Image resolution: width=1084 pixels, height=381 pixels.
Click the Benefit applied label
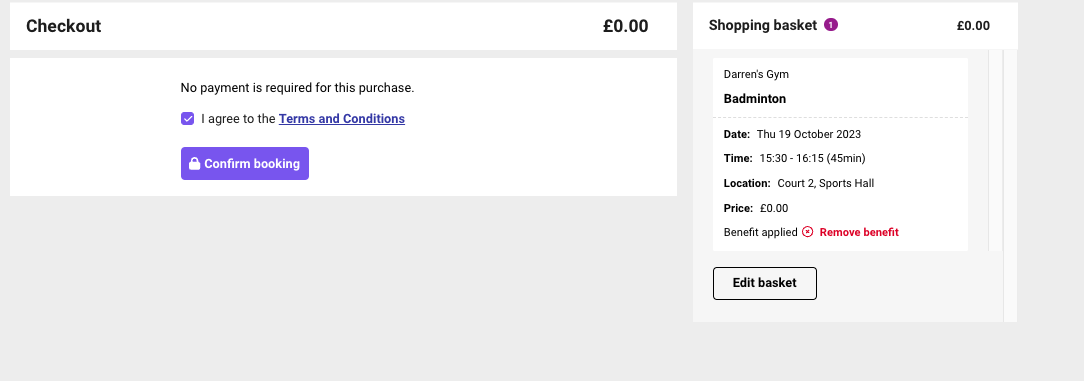(760, 232)
